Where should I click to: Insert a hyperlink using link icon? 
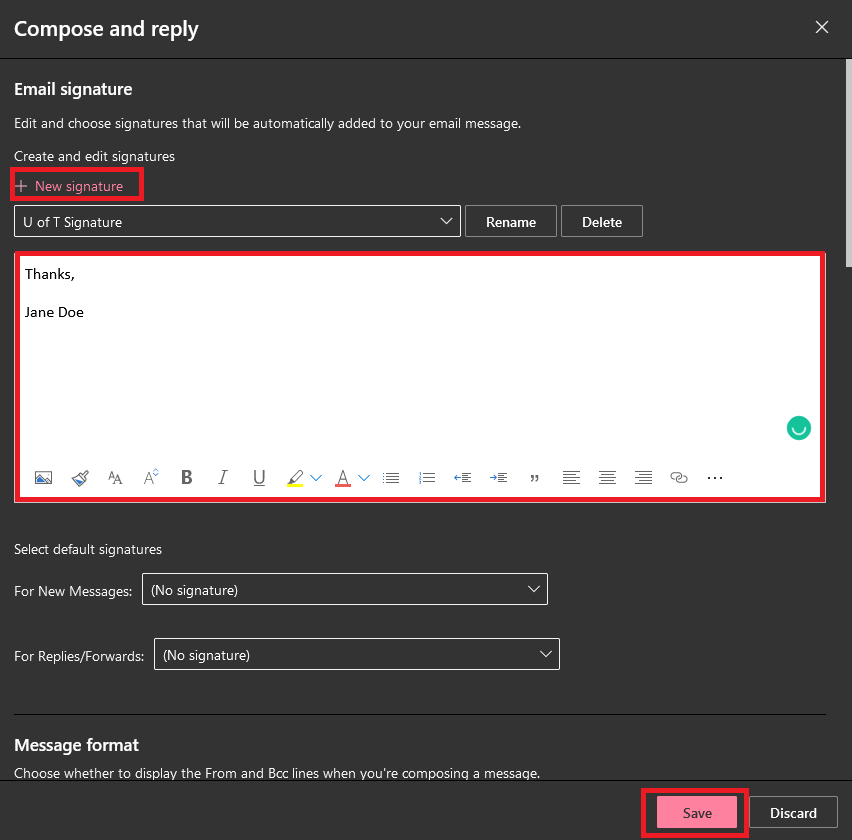679,478
